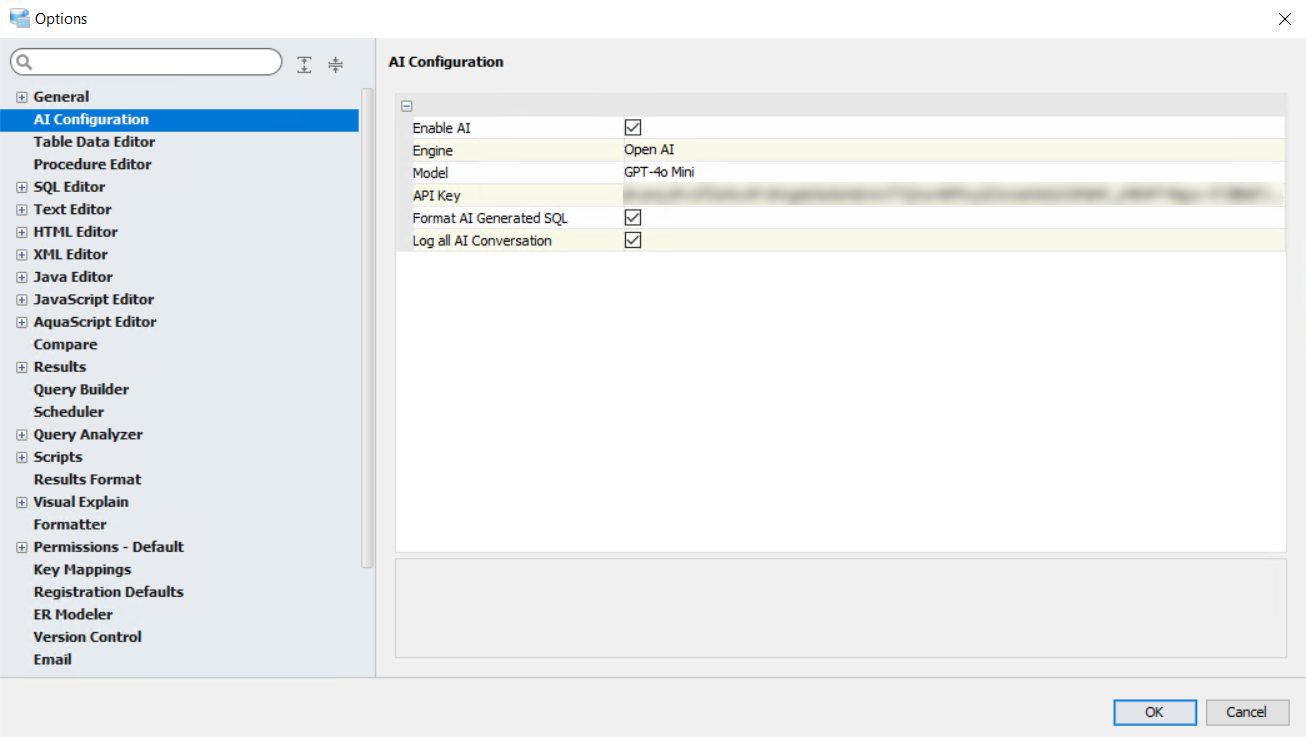
Task: Click the search magnifier icon
Action: pos(24,62)
